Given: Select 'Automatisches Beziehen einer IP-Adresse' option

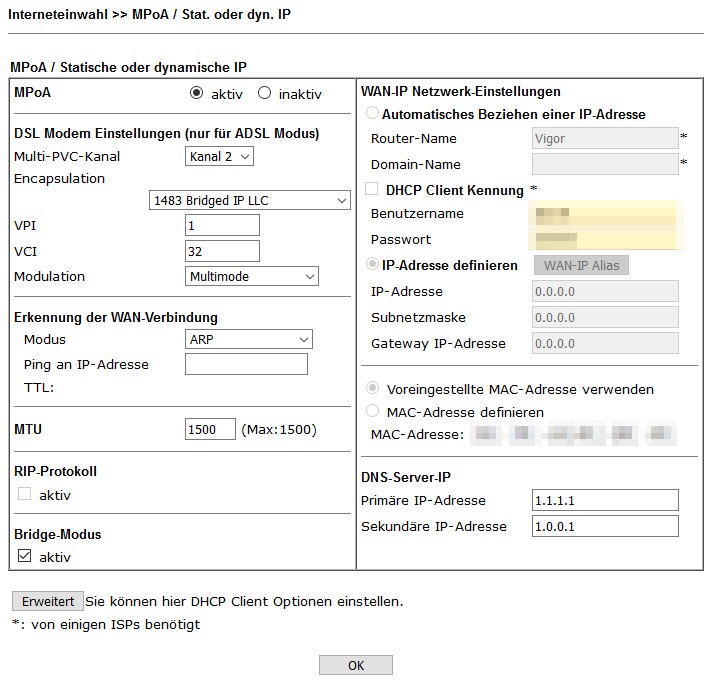Looking at the screenshot, I should [x=373, y=114].
